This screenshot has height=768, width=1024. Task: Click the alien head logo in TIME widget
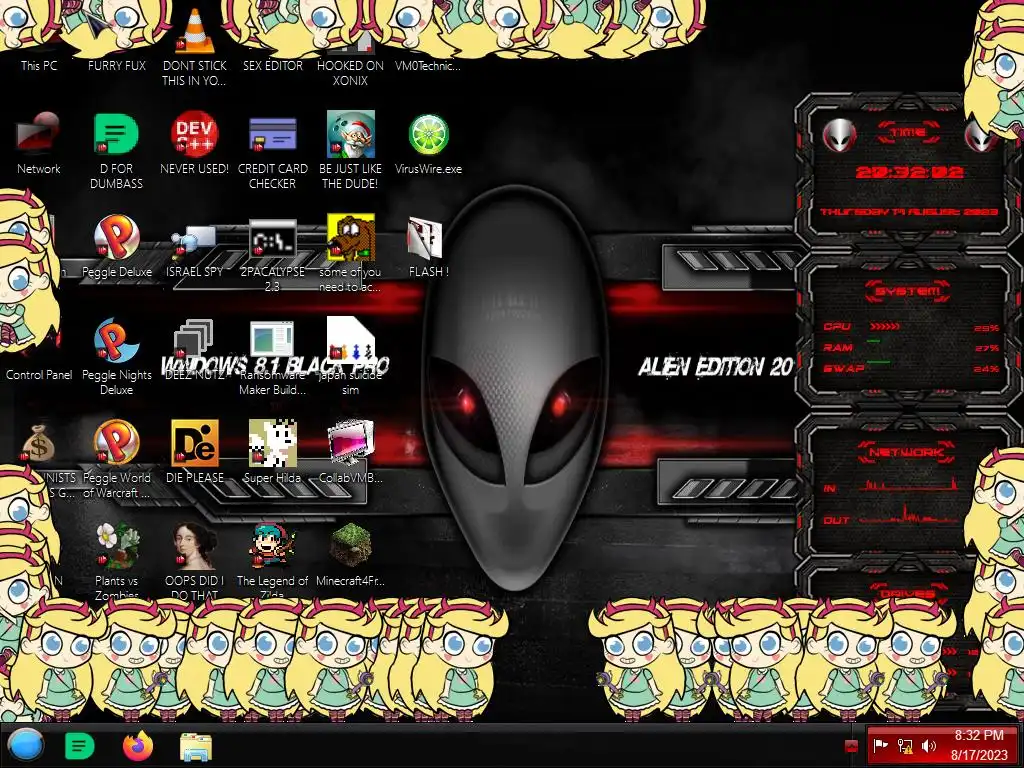[x=839, y=135]
